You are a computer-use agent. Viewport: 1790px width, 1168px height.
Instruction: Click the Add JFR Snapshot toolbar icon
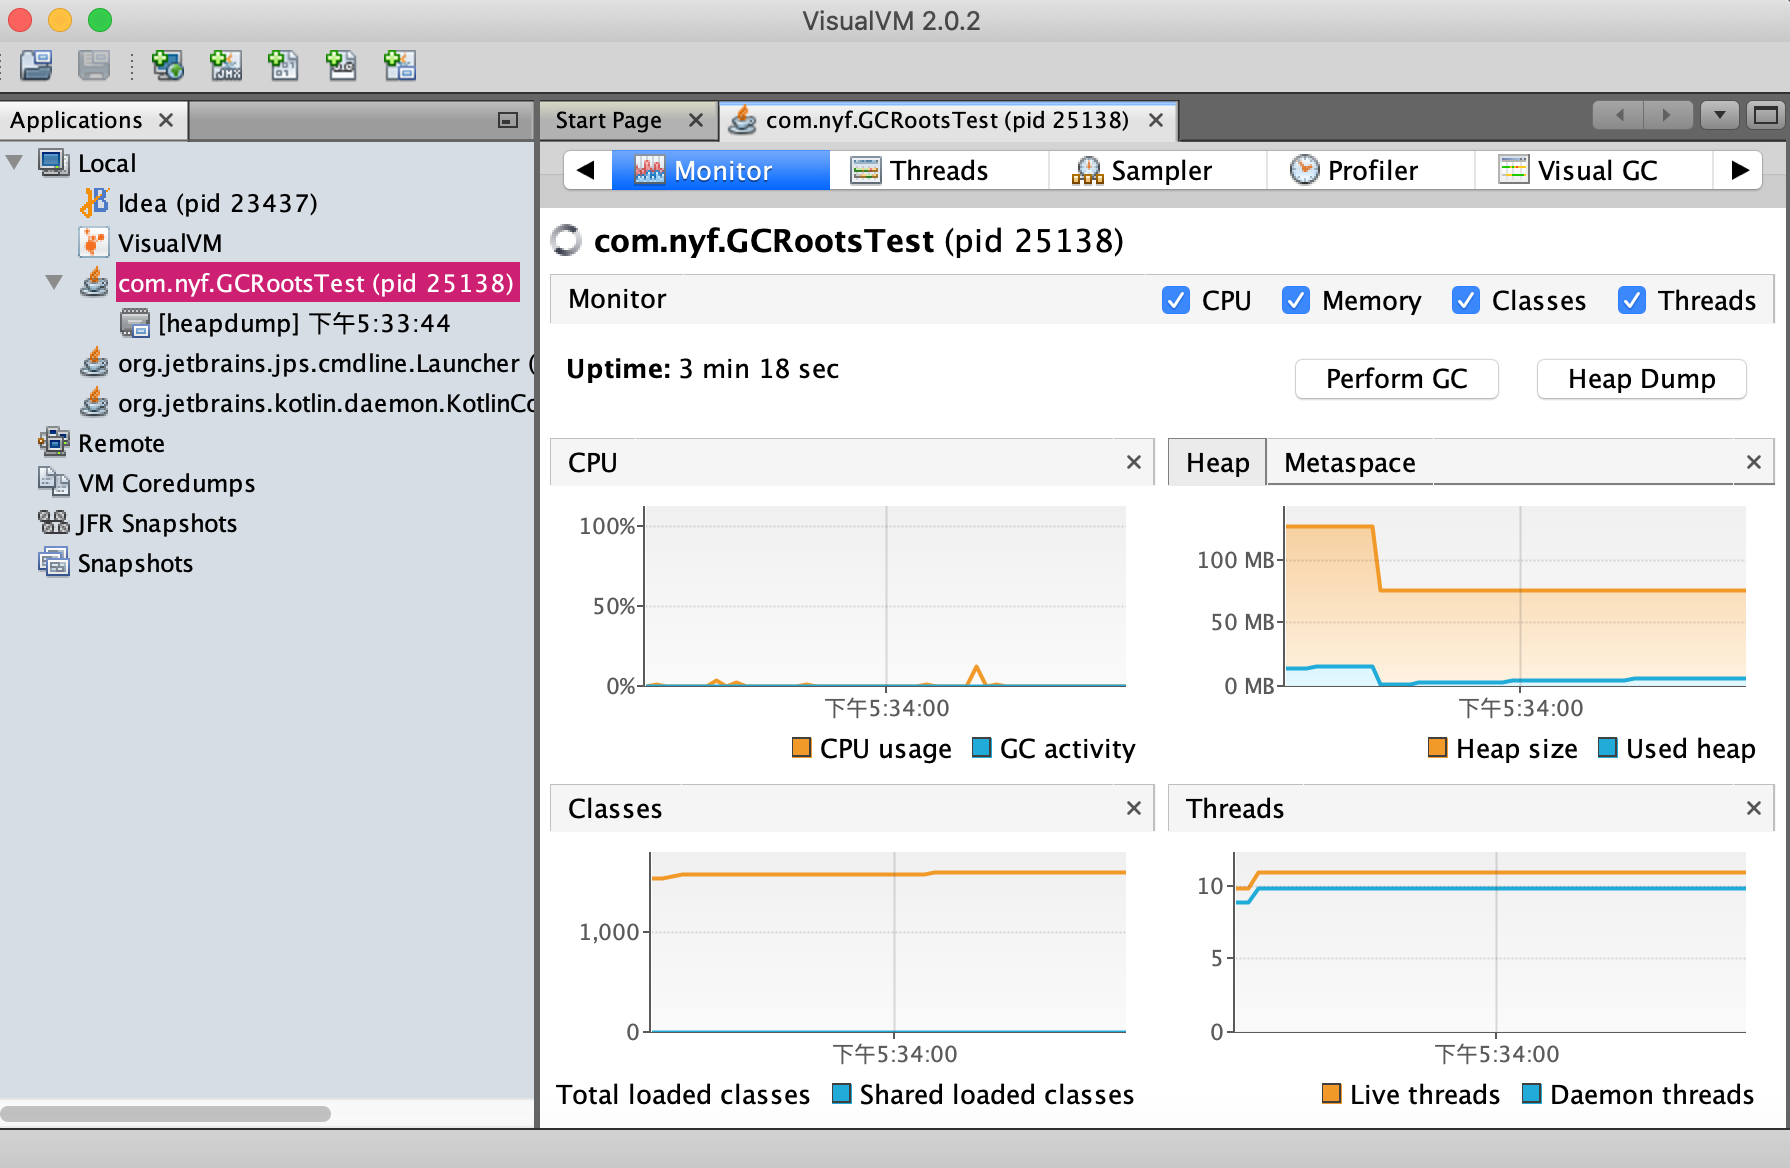coord(342,66)
